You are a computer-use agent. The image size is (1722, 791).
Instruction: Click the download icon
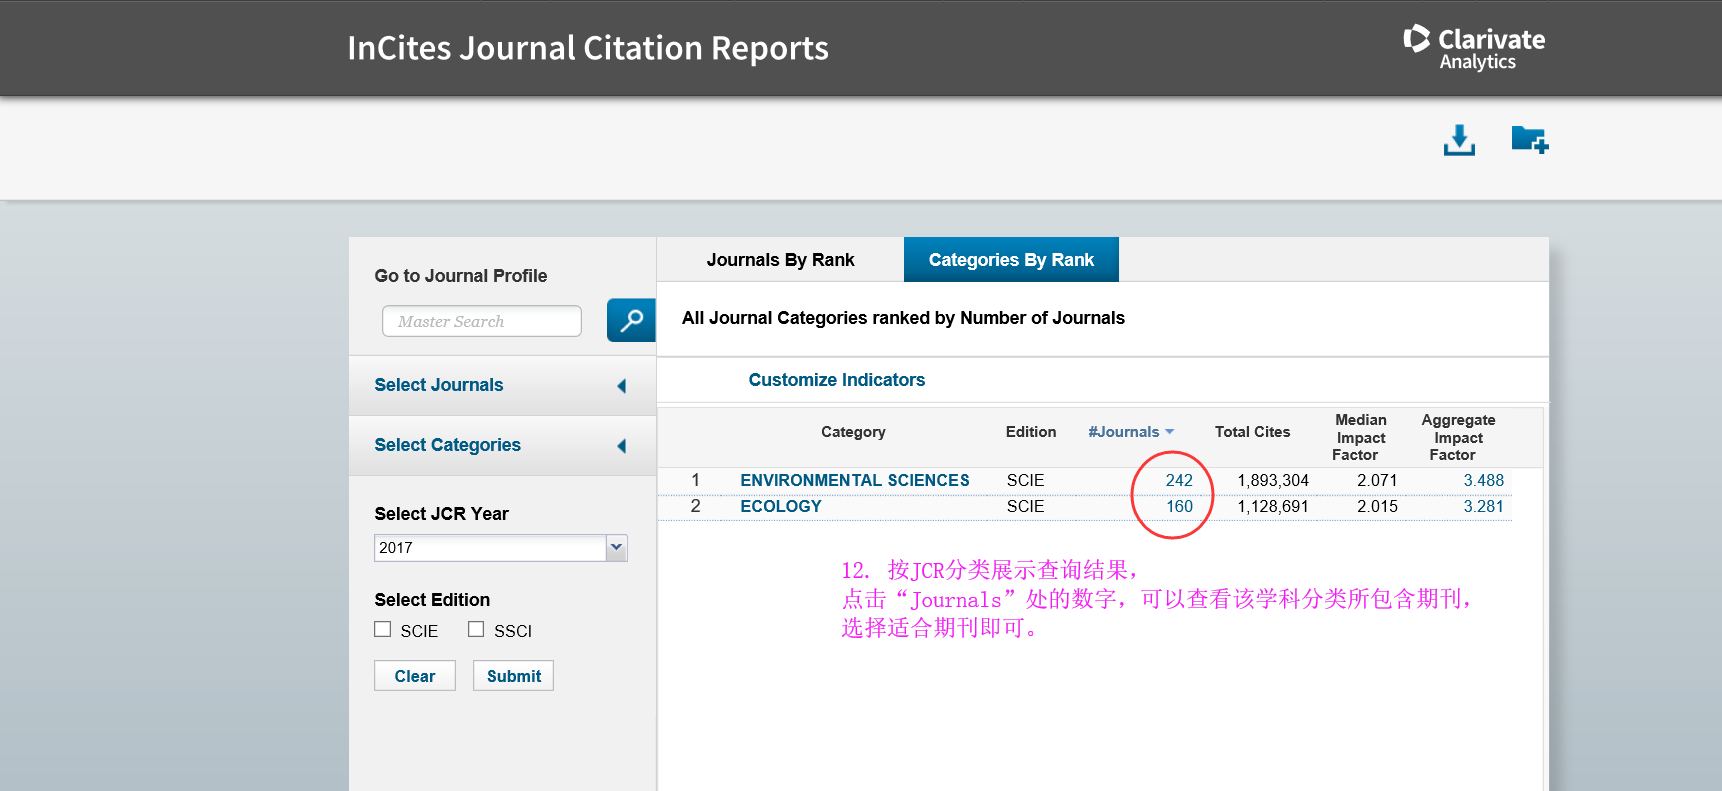pos(1459,140)
